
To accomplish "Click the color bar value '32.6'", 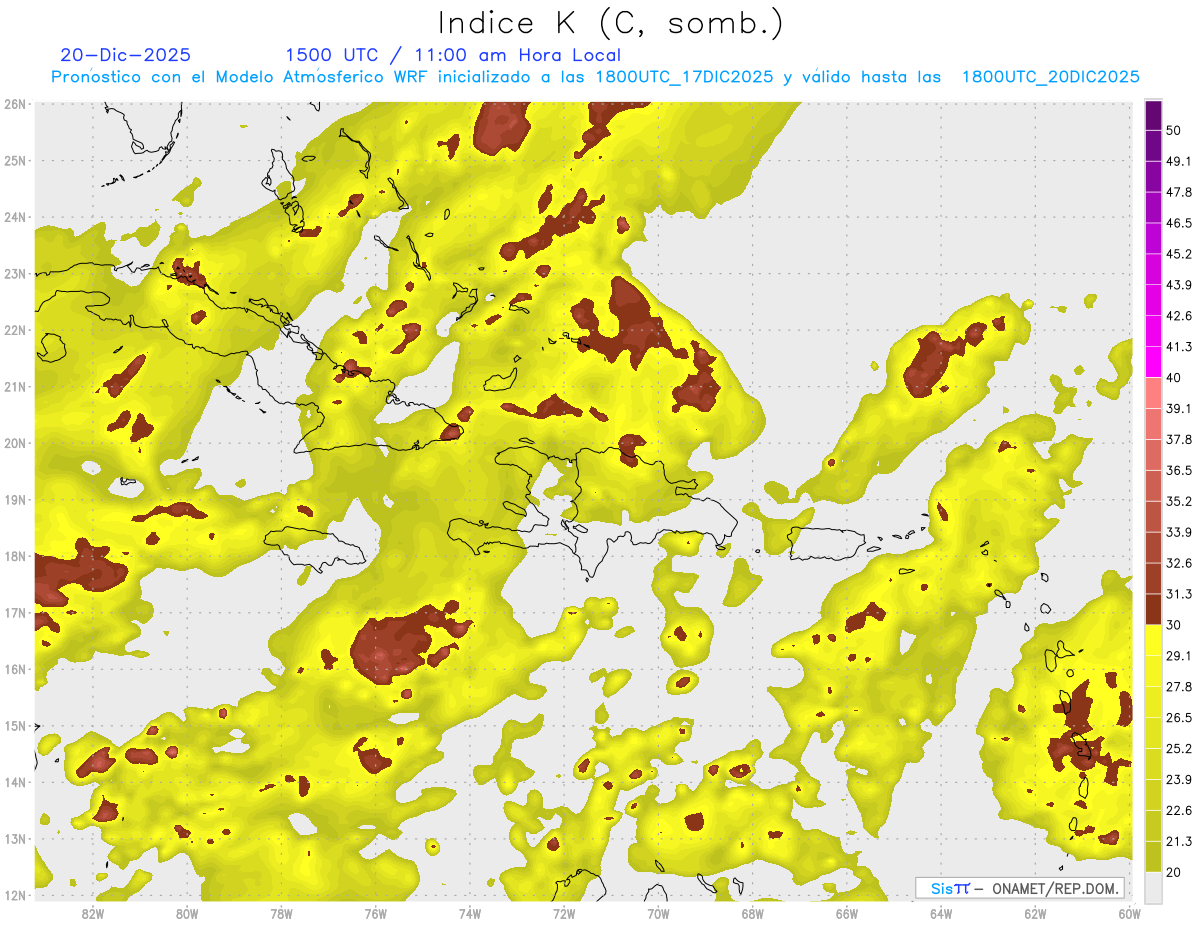I will click(1178, 563).
